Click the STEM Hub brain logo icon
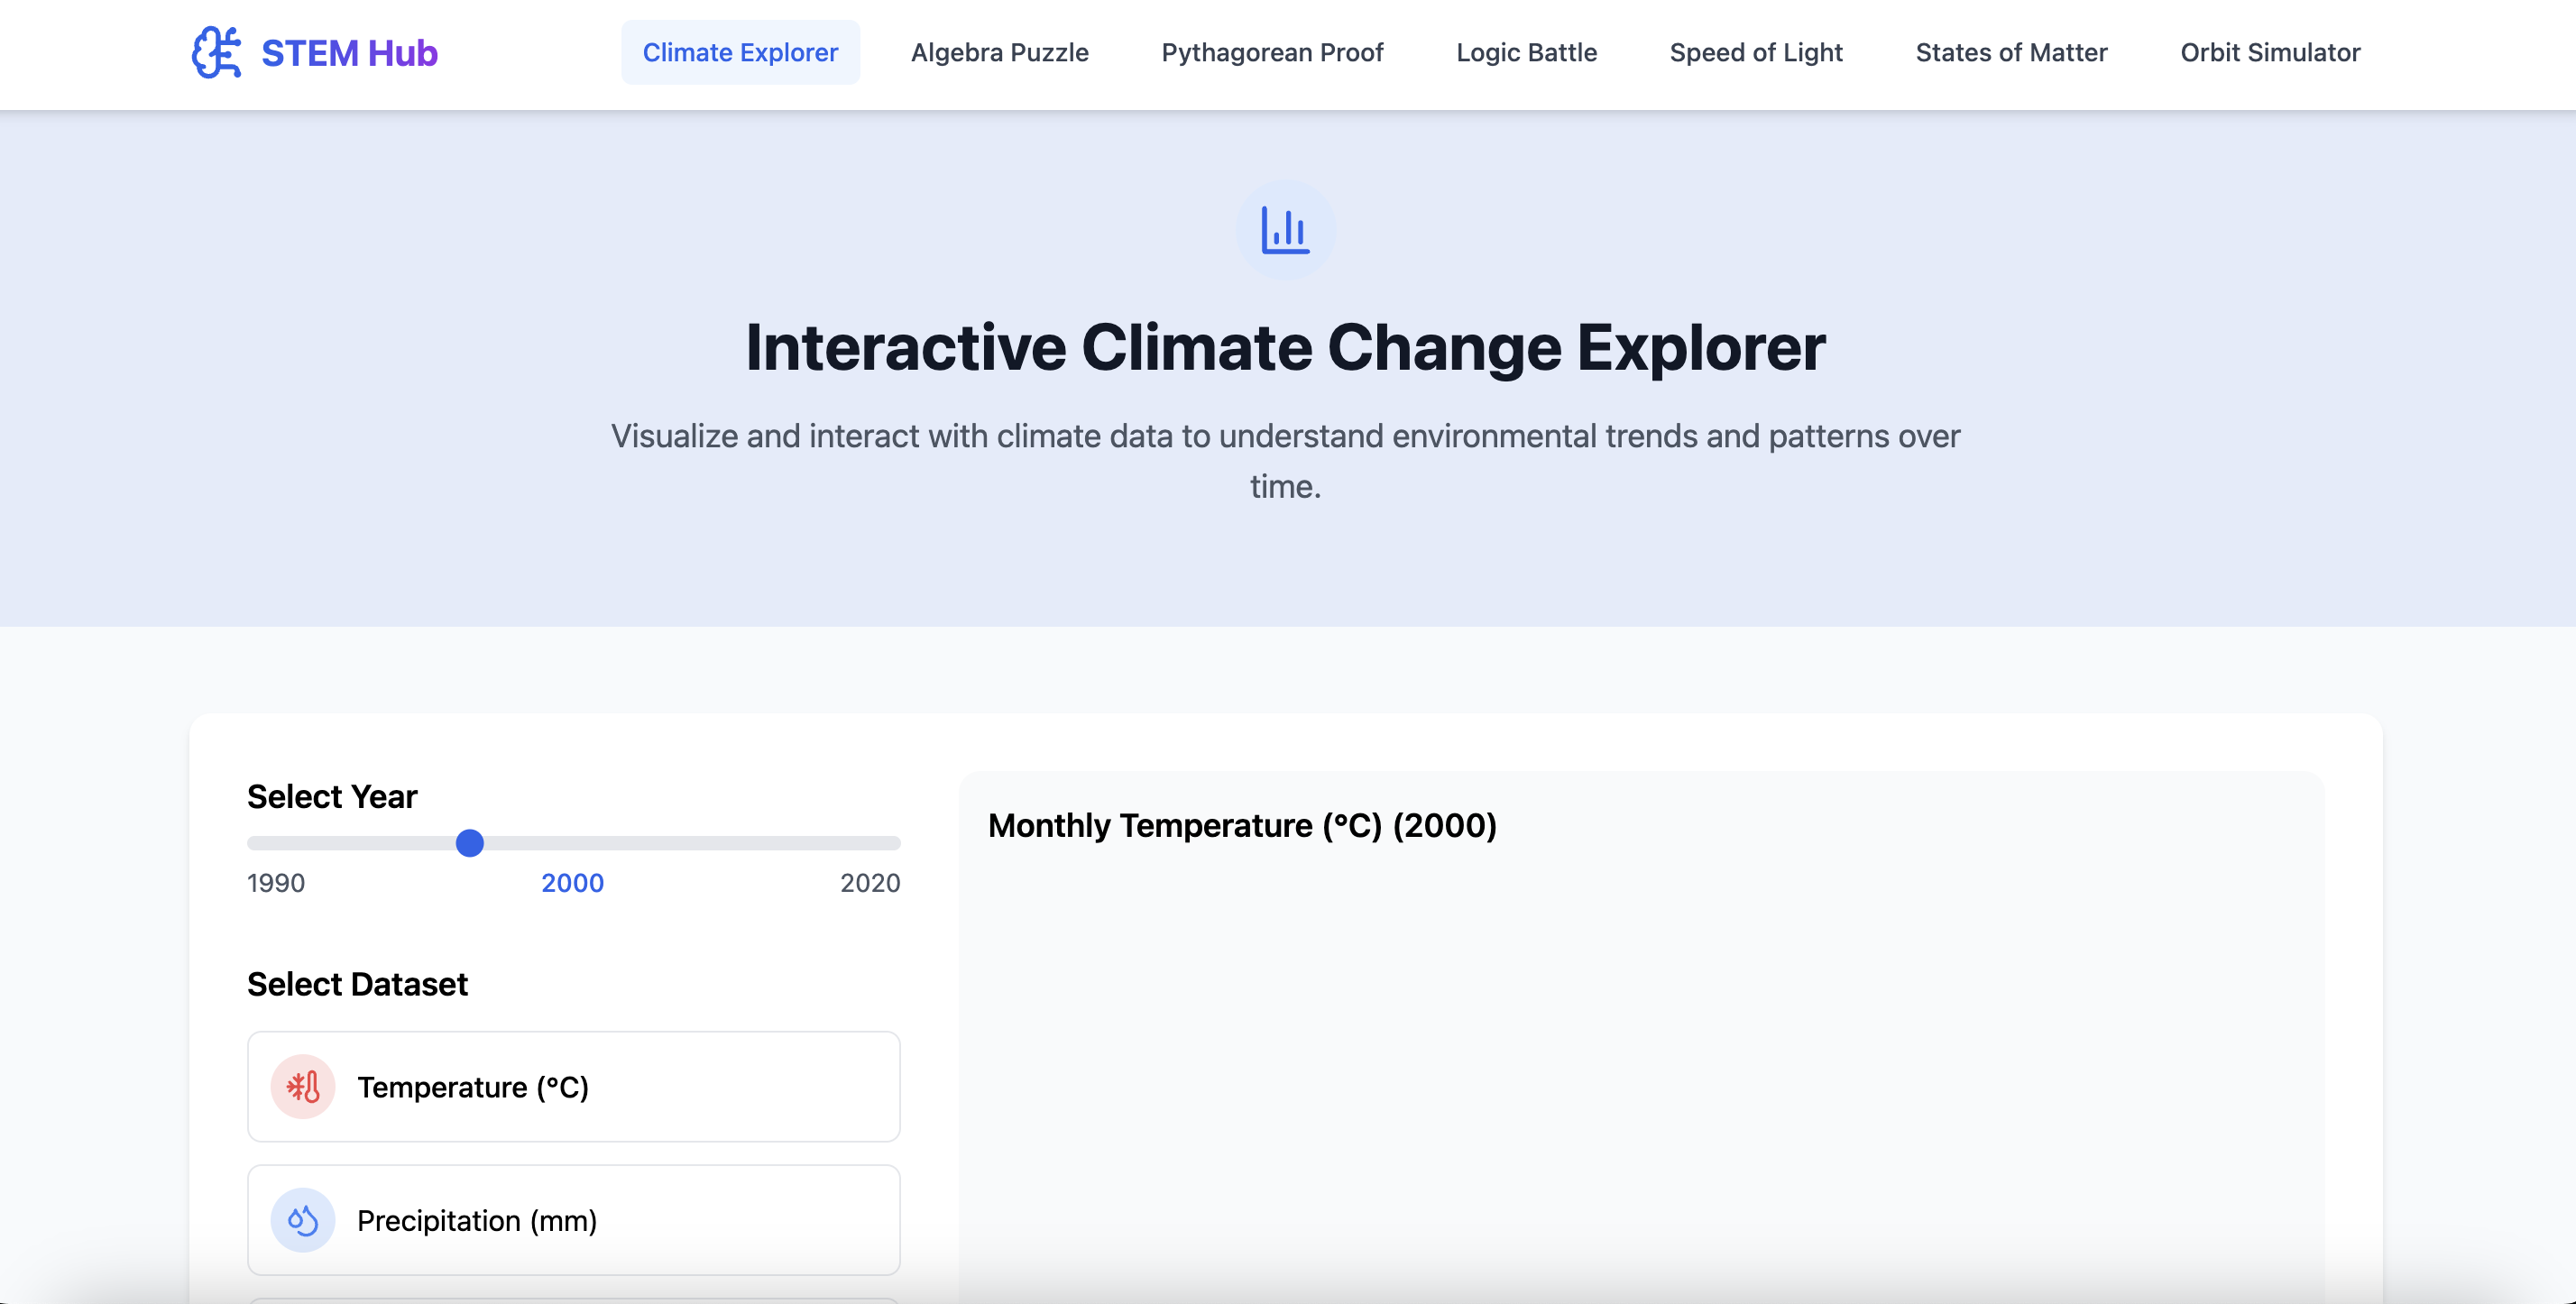This screenshot has width=2576, height=1304. pos(216,52)
